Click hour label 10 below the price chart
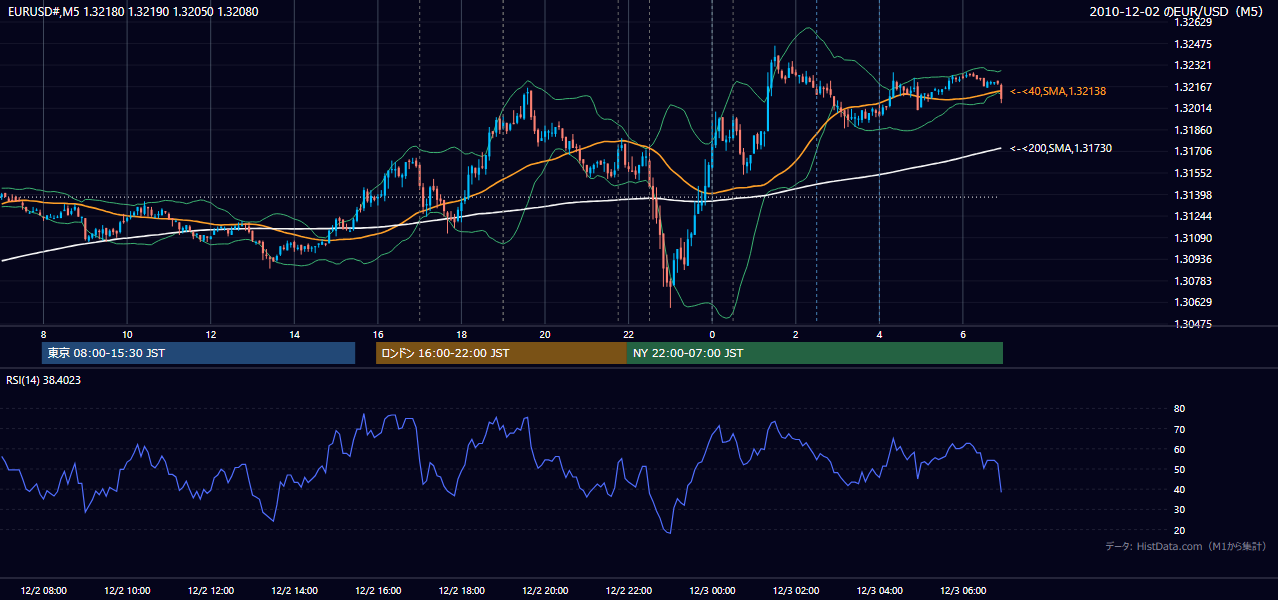The height and width of the screenshot is (600, 1278). [x=127, y=334]
